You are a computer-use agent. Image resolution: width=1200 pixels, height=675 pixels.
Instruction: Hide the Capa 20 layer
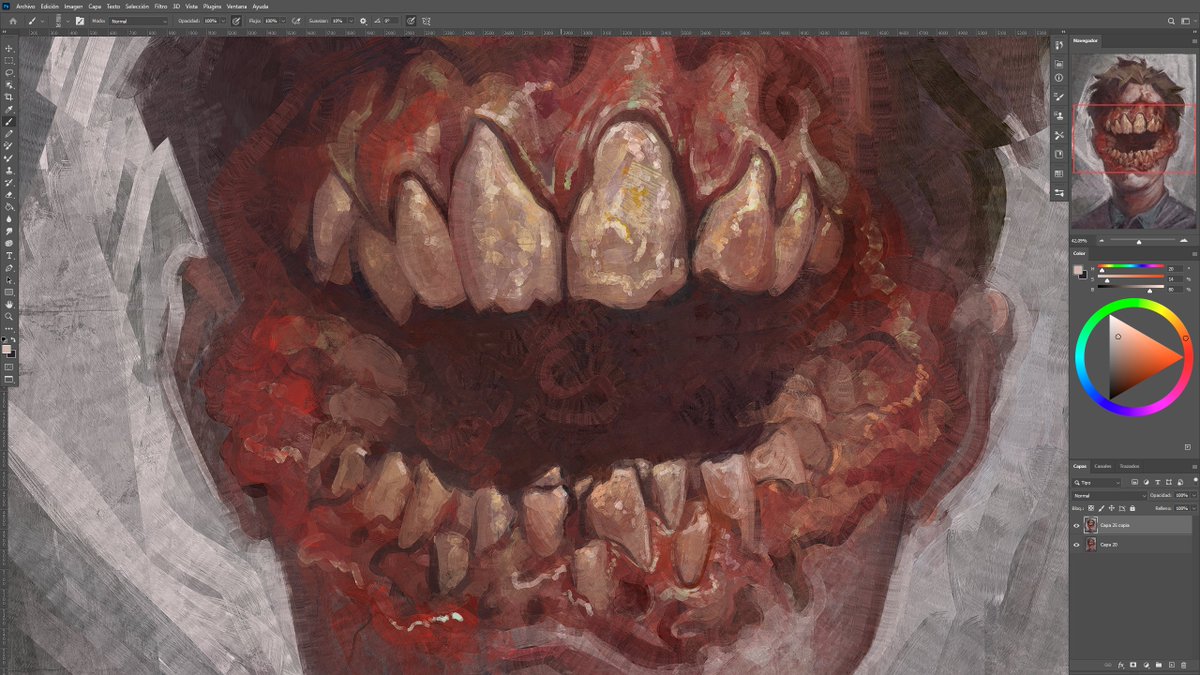[x=1076, y=545]
